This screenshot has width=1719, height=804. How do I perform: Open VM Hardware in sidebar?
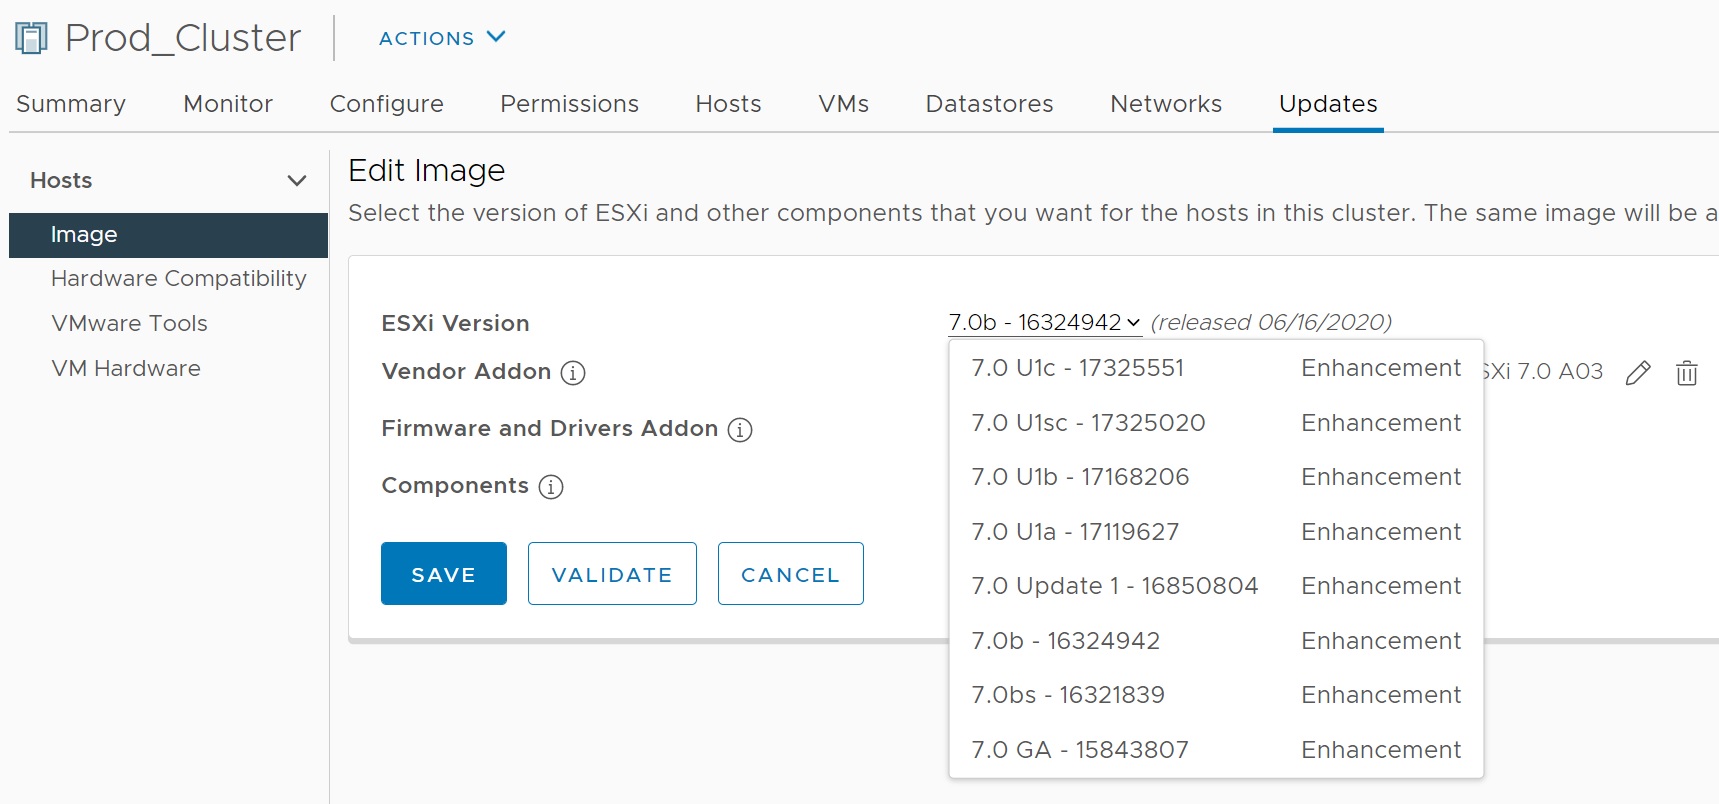[126, 369]
